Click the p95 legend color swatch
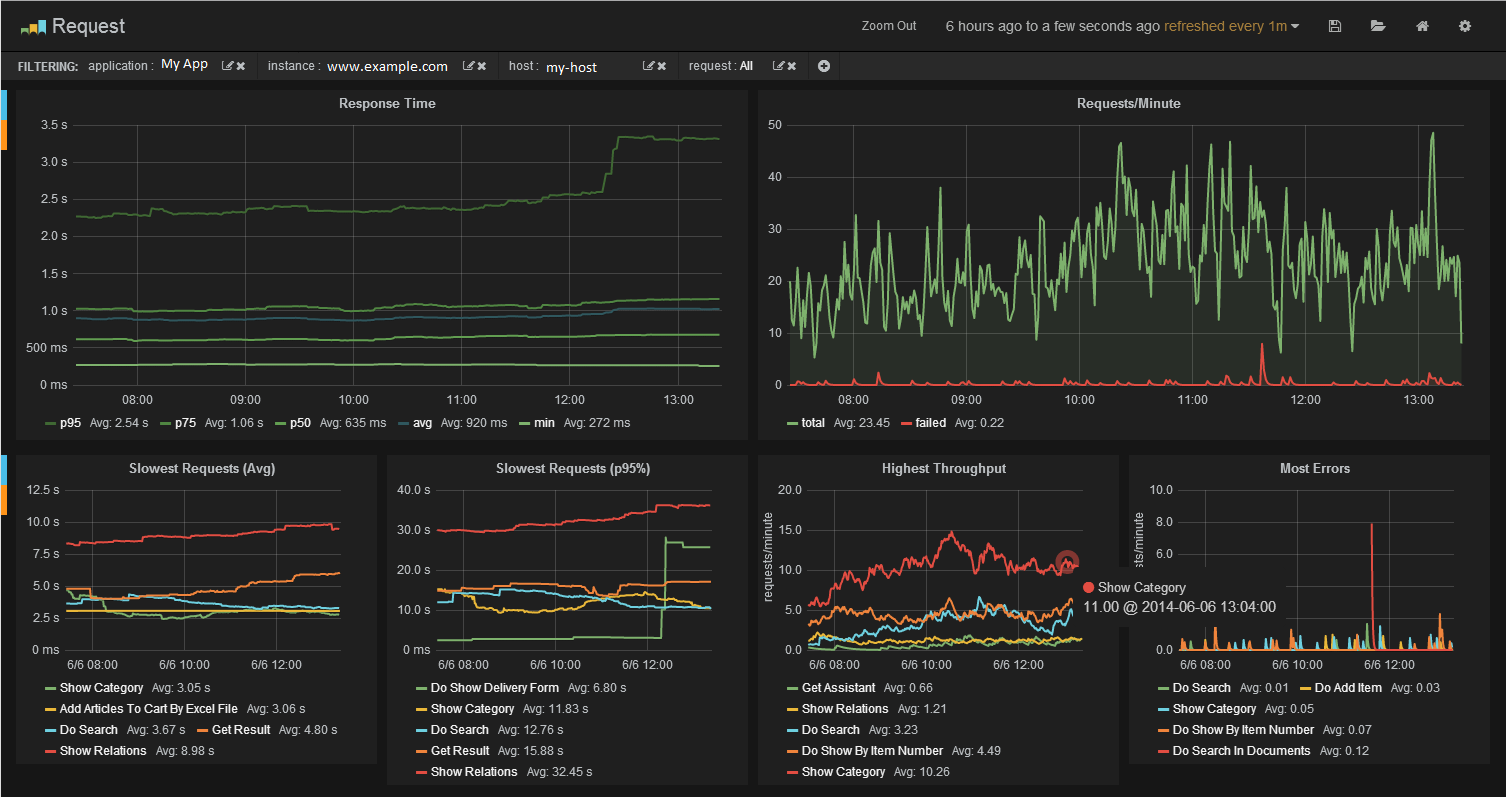The width and height of the screenshot is (1506, 797). tap(50, 424)
